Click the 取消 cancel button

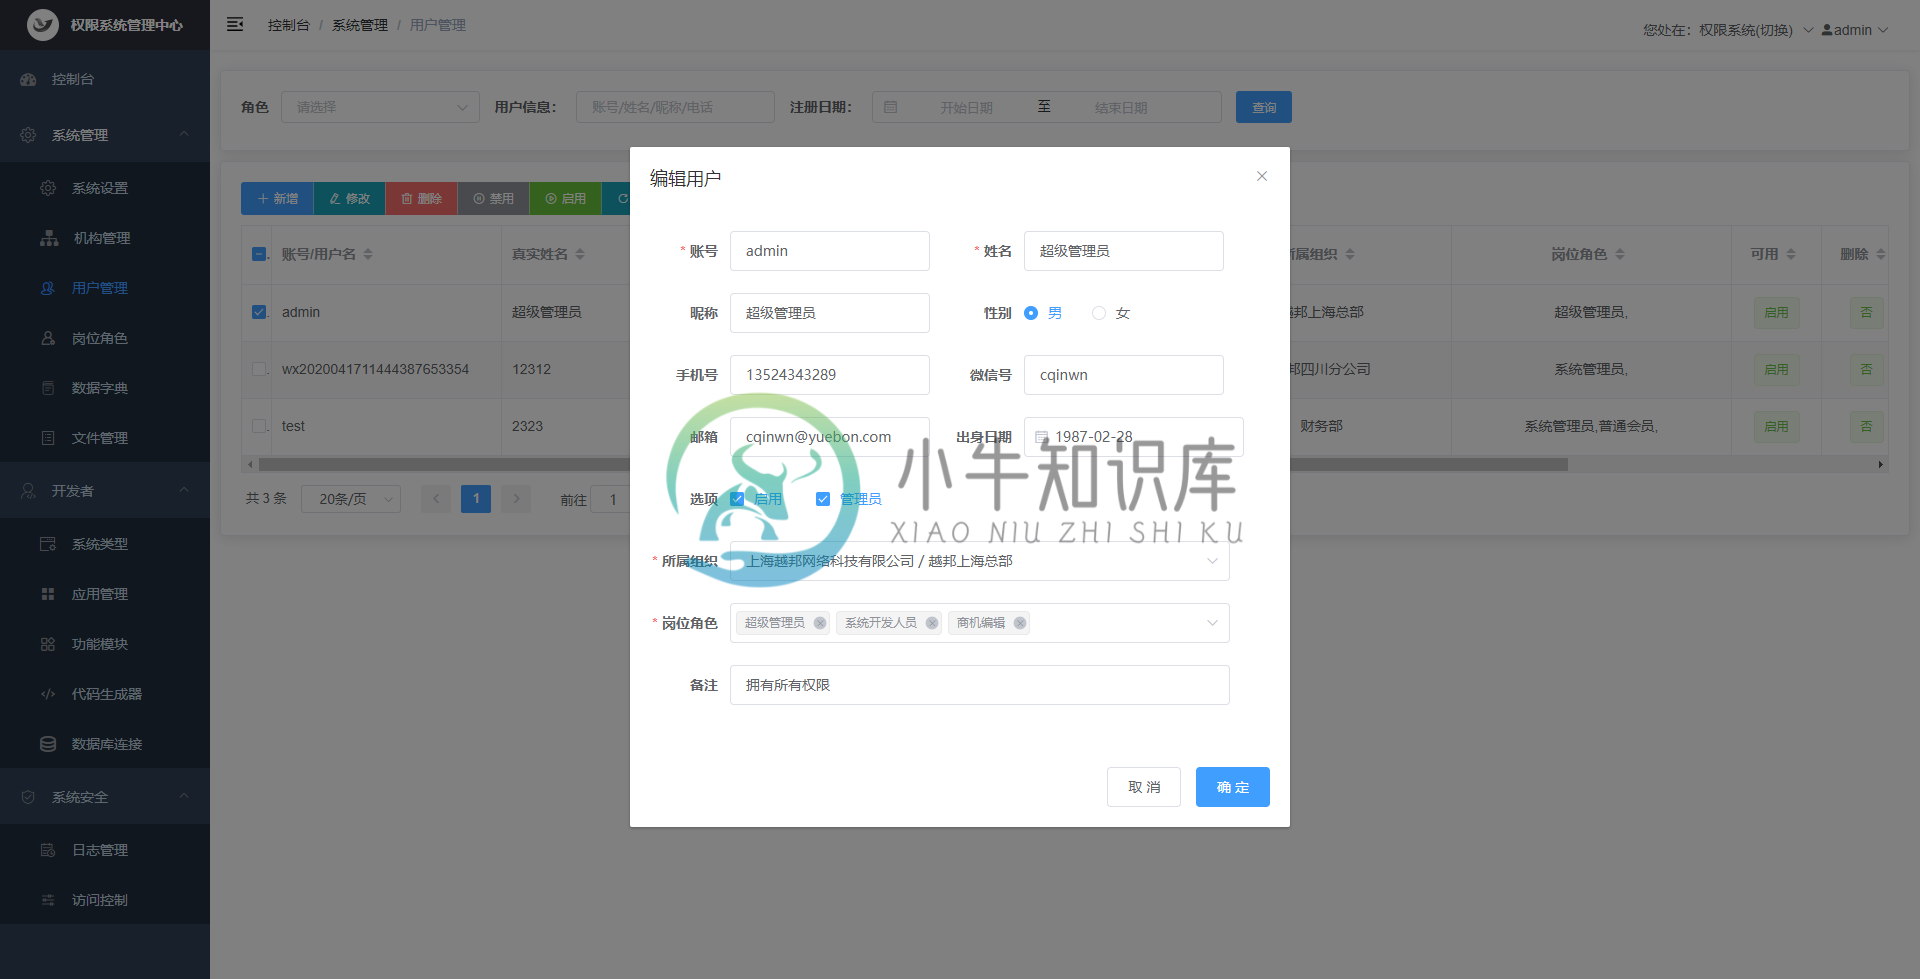(x=1144, y=787)
